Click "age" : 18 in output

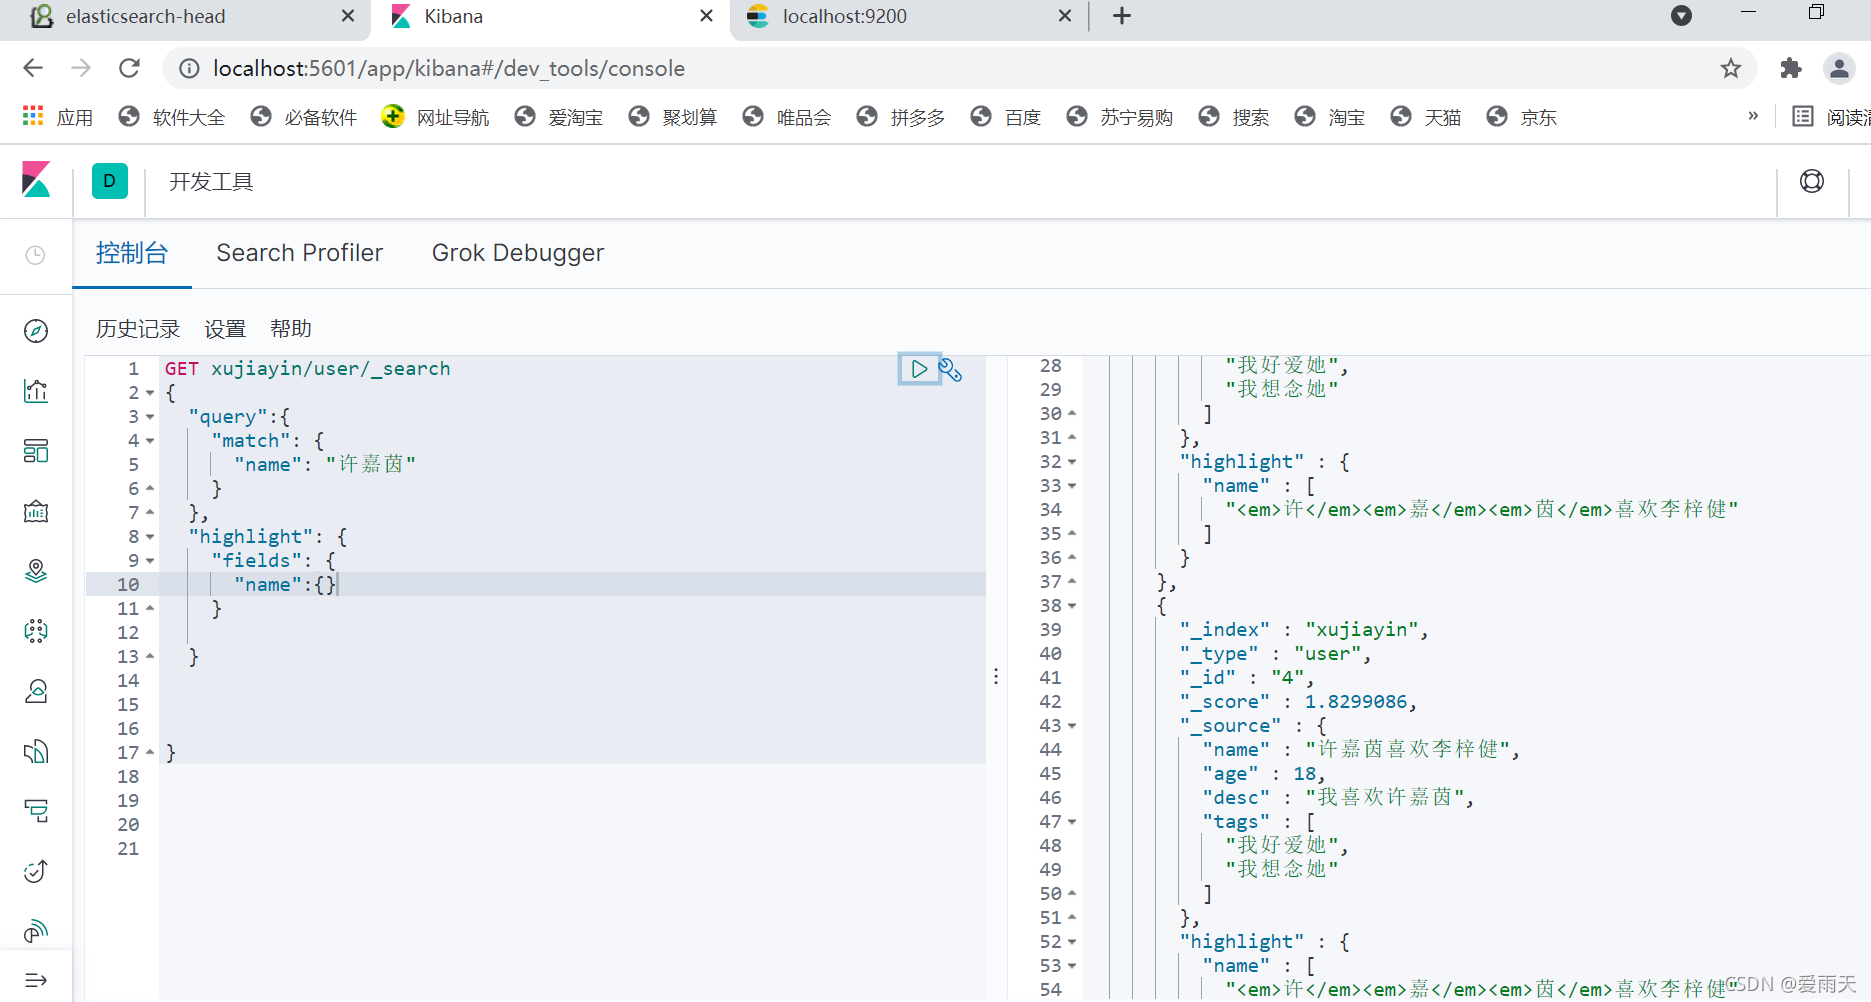[1264, 774]
